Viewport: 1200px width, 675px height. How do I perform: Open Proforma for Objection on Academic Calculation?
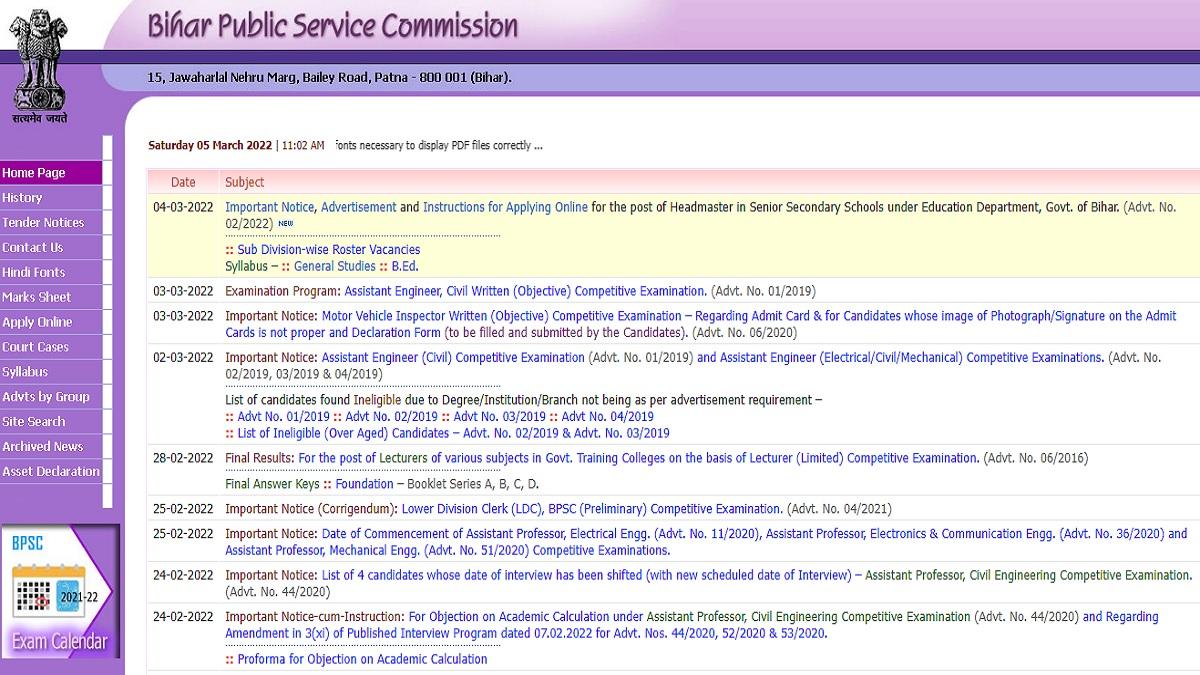pos(362,659)
